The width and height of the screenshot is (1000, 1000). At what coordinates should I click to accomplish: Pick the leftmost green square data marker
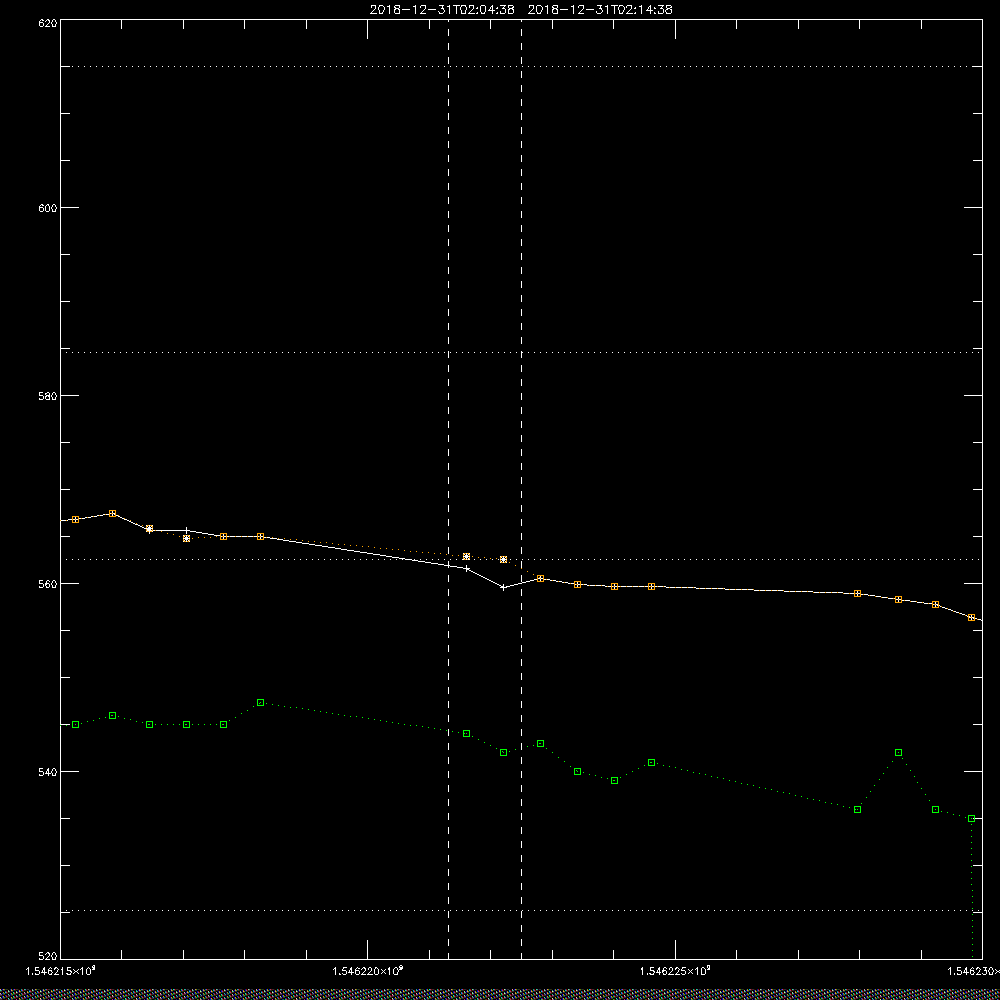pos(75,724)
